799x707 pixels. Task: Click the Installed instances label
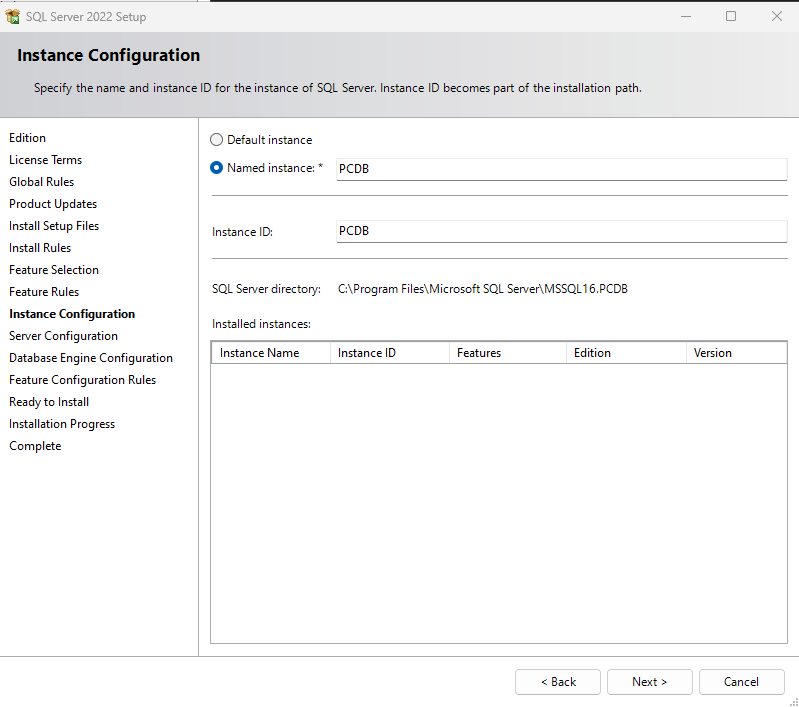261,324
